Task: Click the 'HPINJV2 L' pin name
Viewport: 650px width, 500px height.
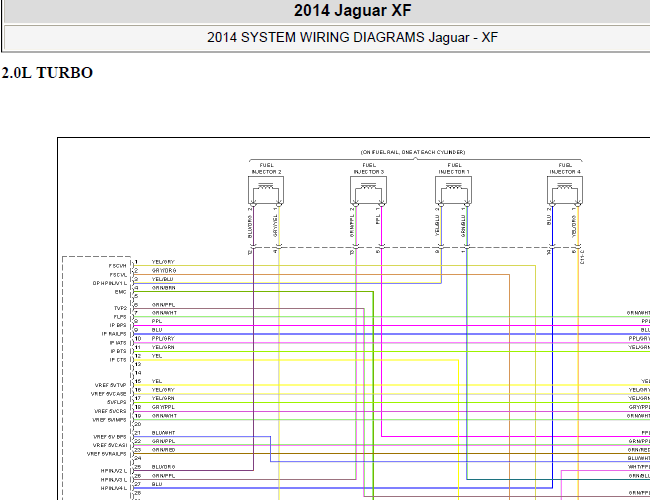Action: click(114, 471)
